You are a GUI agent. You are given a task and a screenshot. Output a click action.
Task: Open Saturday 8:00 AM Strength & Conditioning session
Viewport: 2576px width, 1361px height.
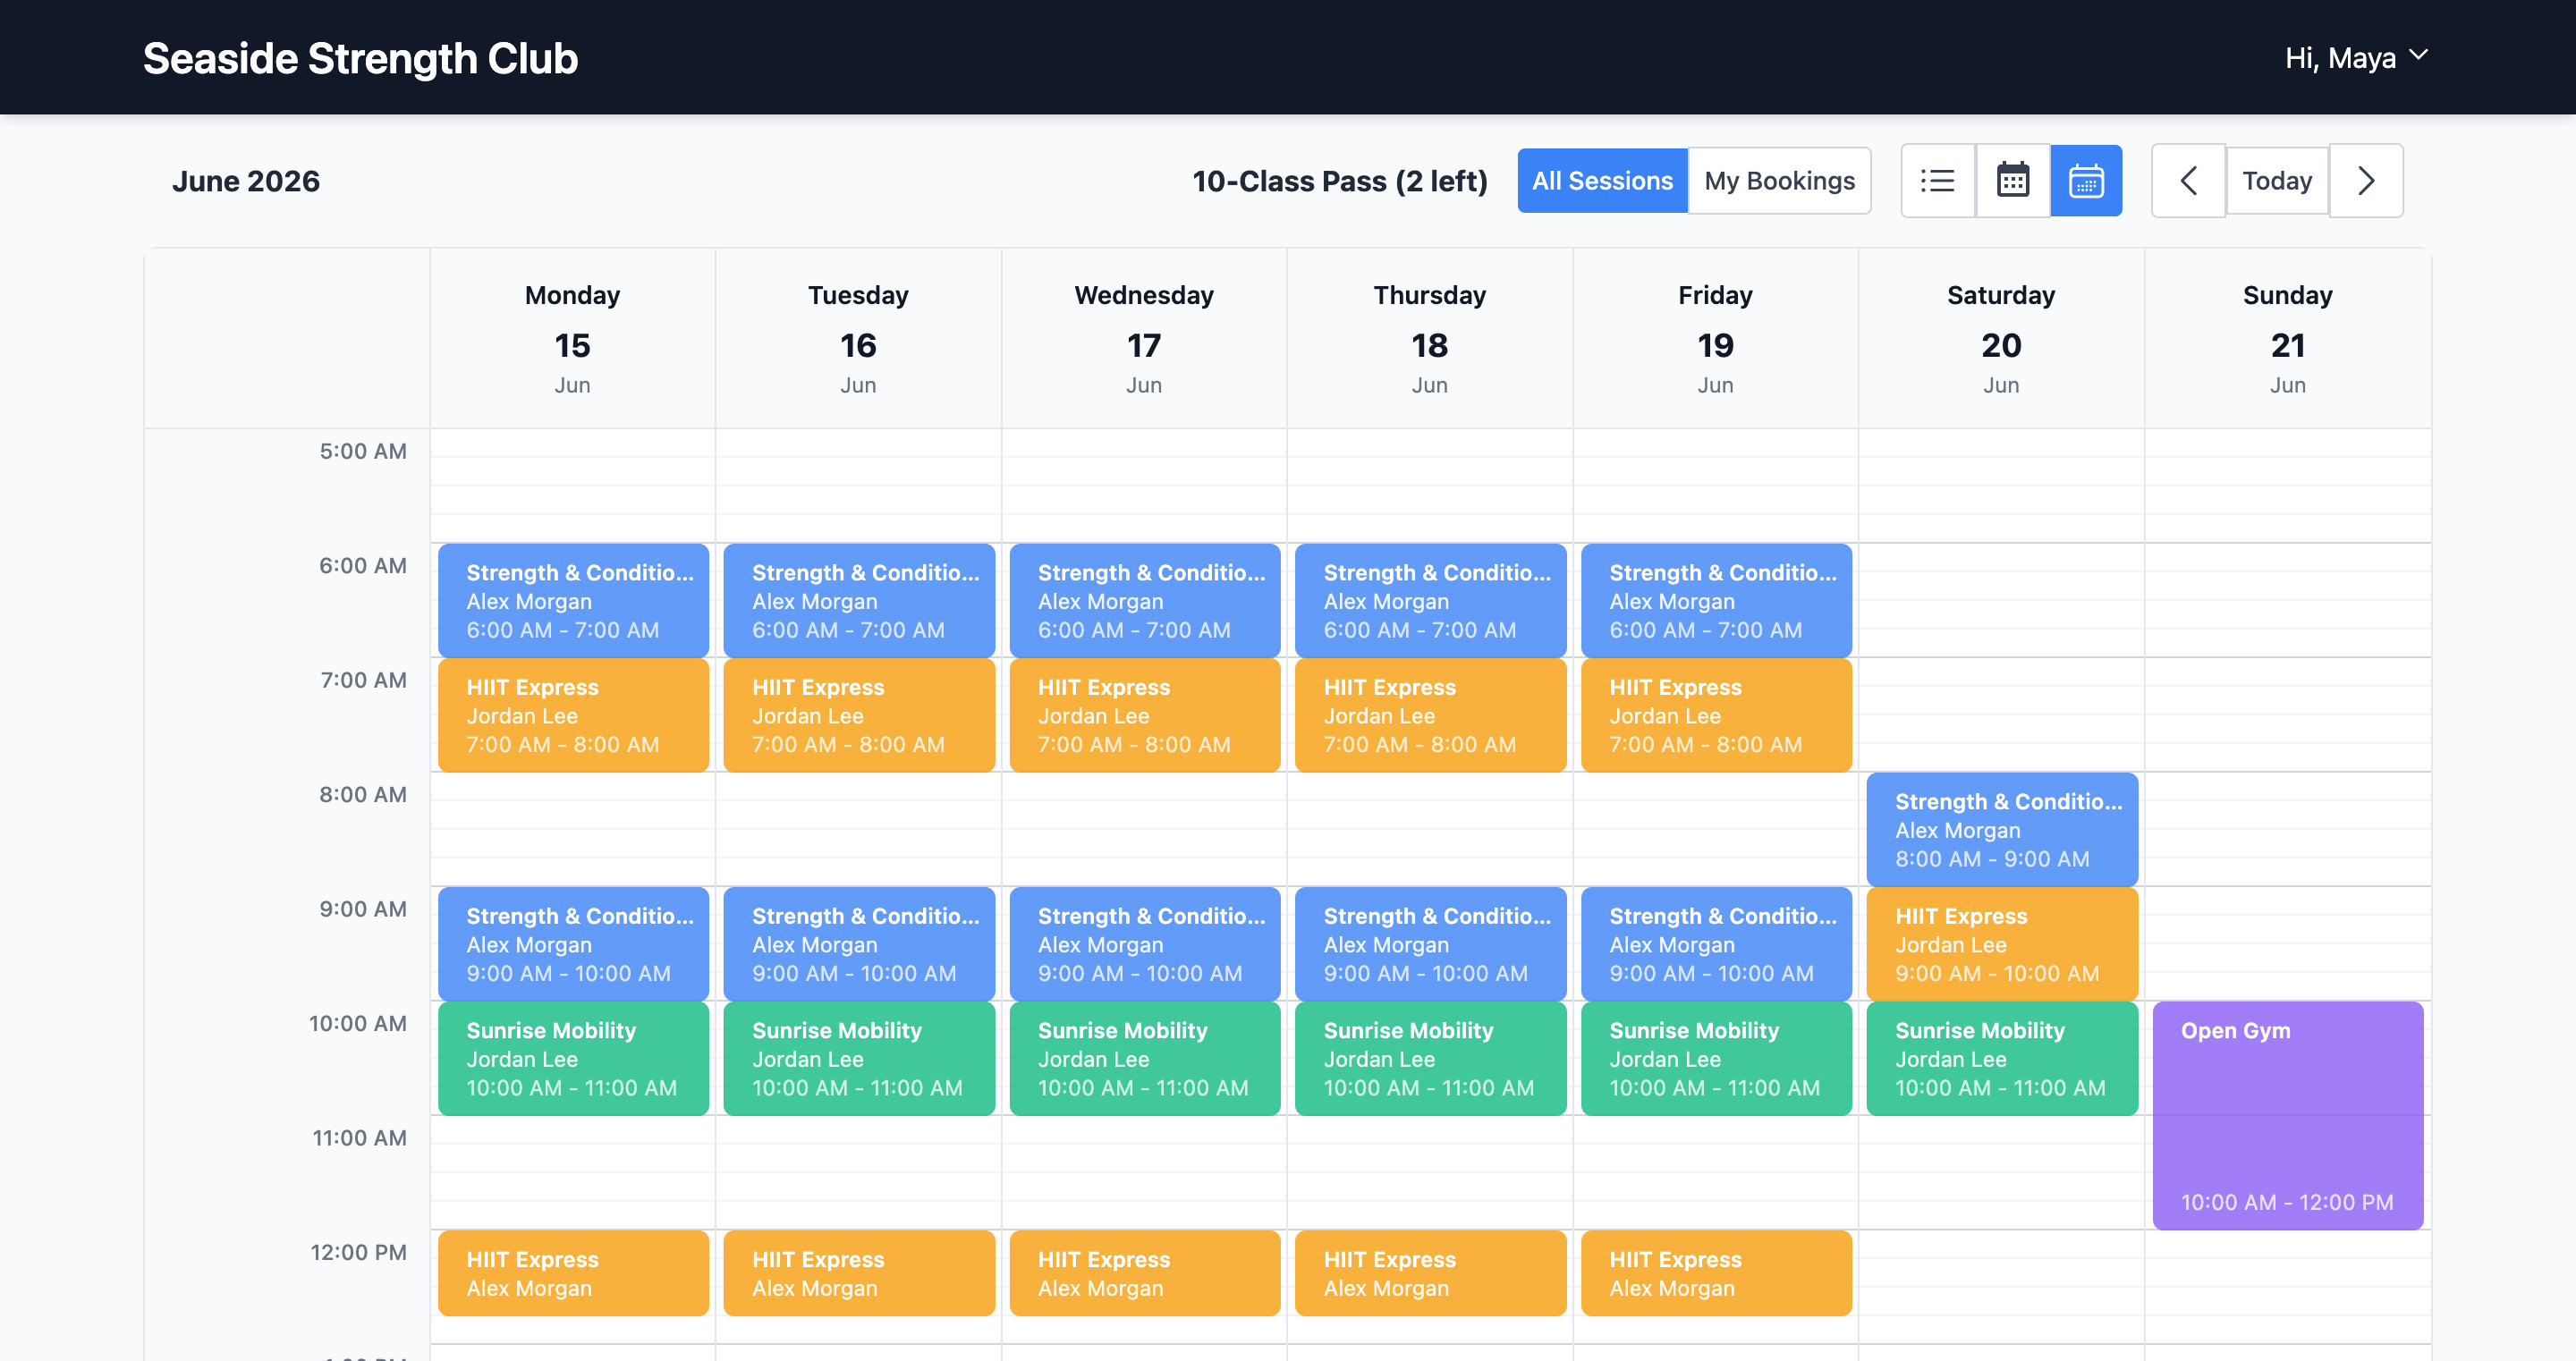pos(2002,829)
